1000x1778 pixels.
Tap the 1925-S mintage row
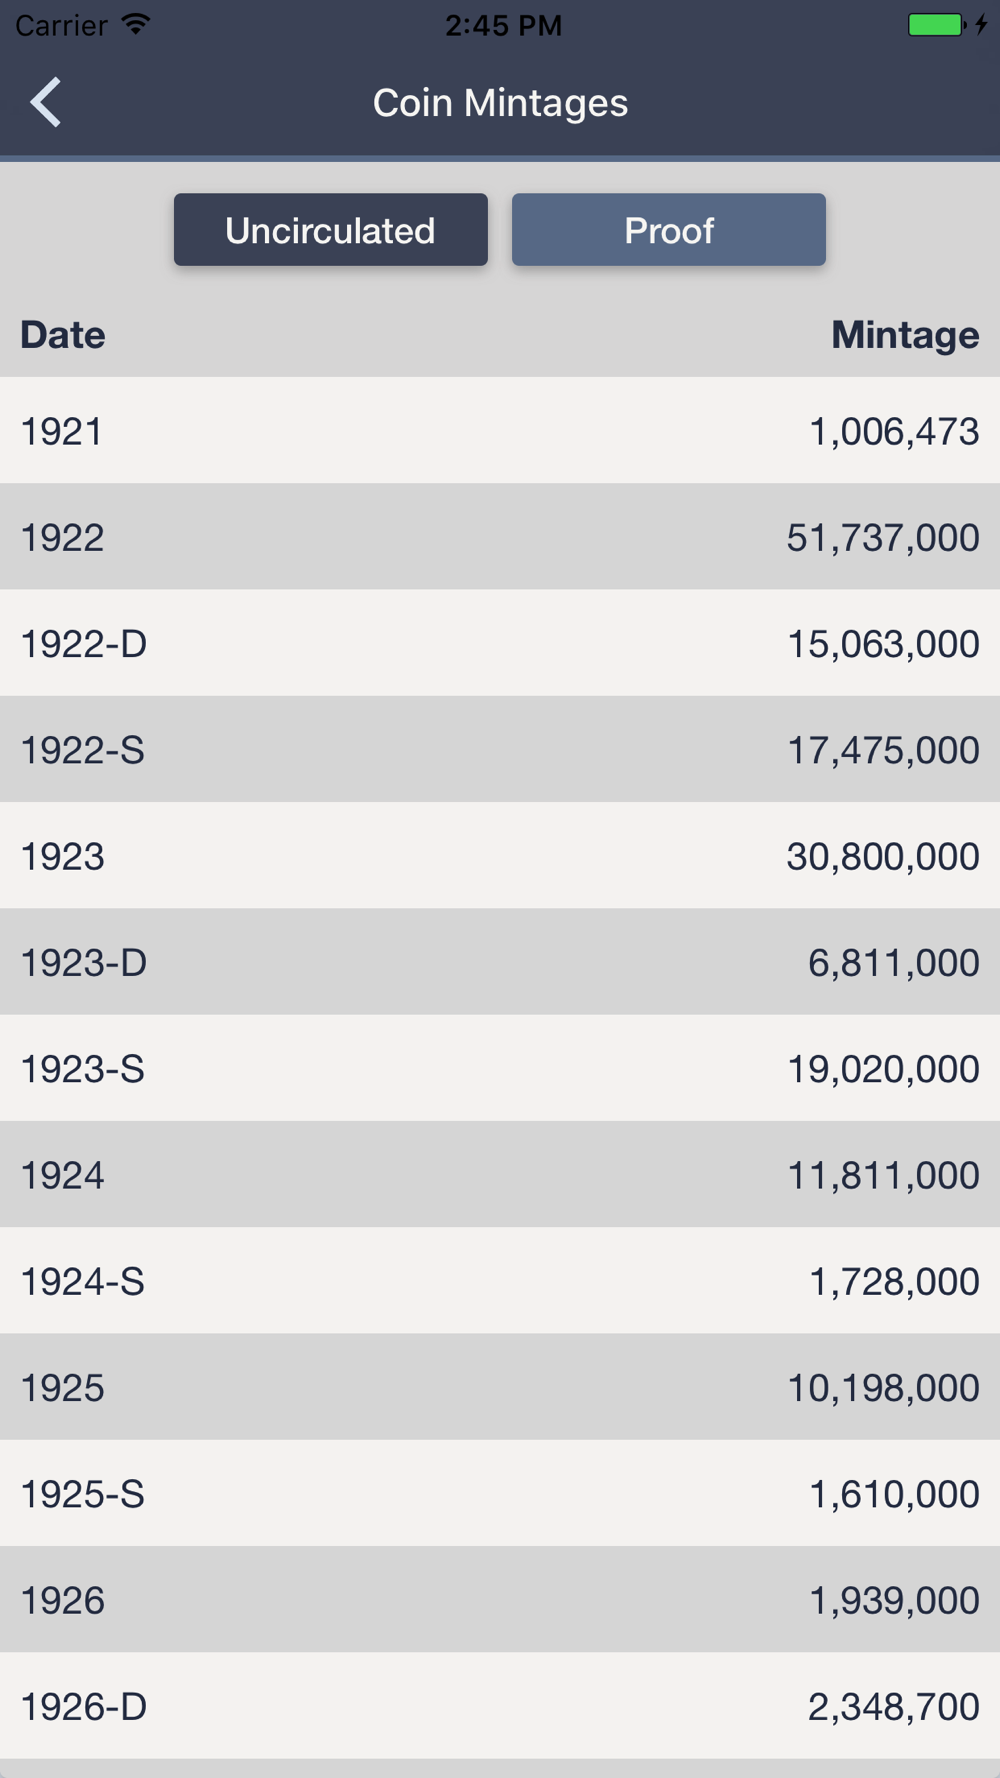tap(500, 1493)
